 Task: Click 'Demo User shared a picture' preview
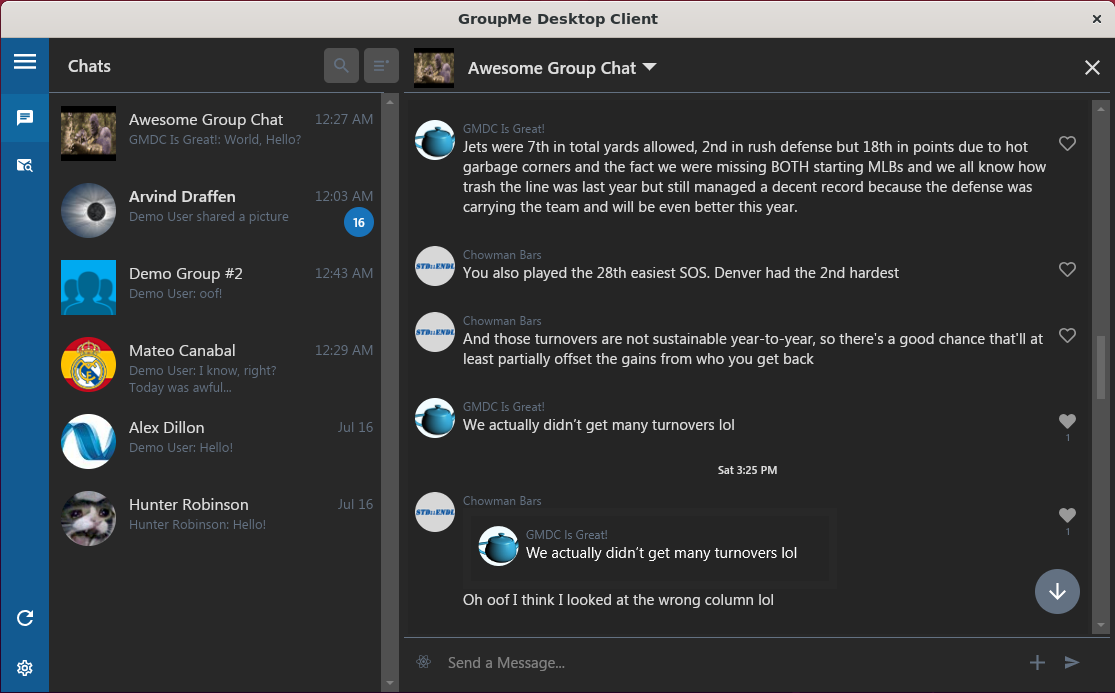click(209, 216)
